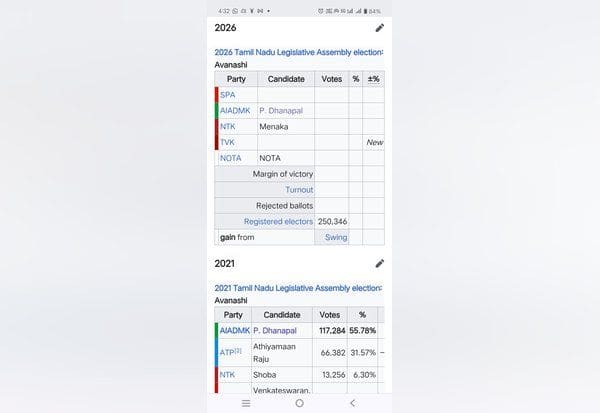Open P. Dhanapal link in 2021 table
Screen dimensions: 600x413
(277, 329)
